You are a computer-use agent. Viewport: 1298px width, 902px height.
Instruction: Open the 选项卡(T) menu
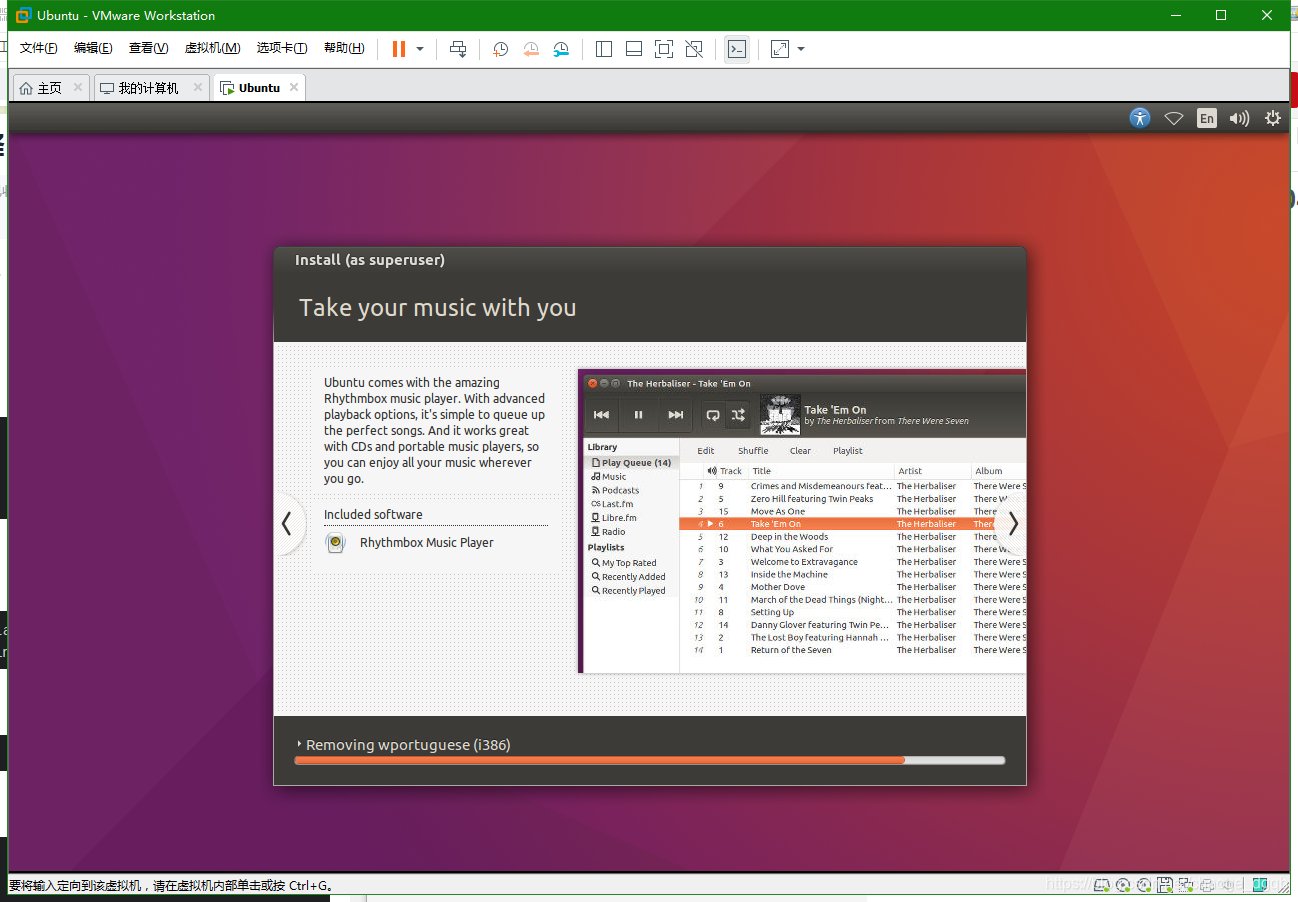pos(282,48)
